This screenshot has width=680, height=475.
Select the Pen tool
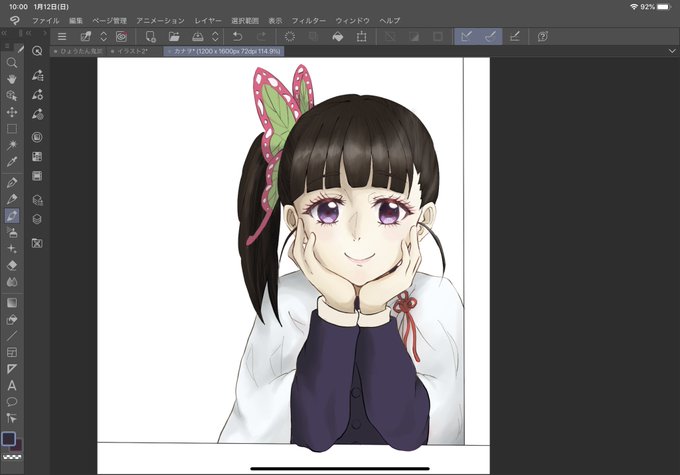click(x=12, y=182)
